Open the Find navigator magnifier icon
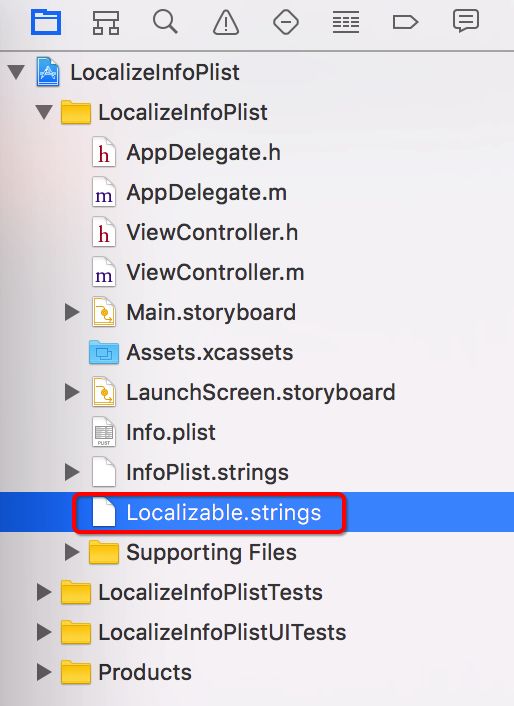514x706 pixels. [x=165, y=22]
